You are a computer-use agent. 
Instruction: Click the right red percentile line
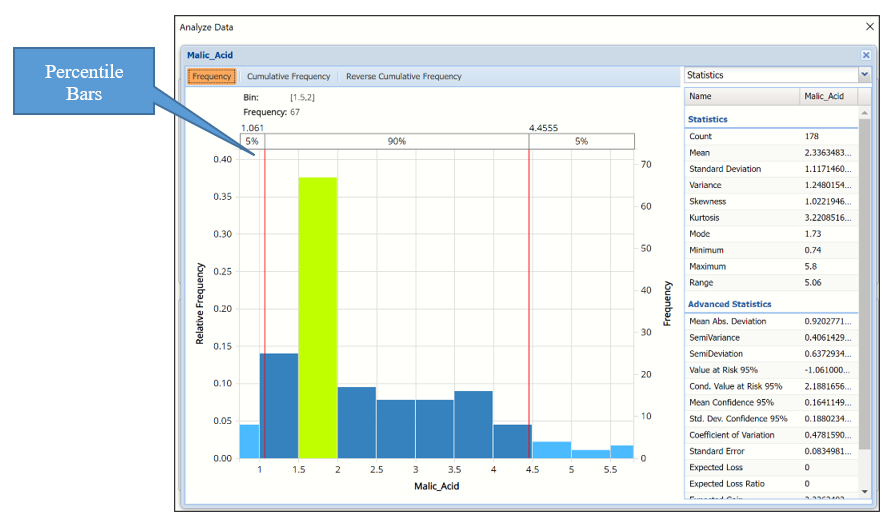[x=529, y=300]
